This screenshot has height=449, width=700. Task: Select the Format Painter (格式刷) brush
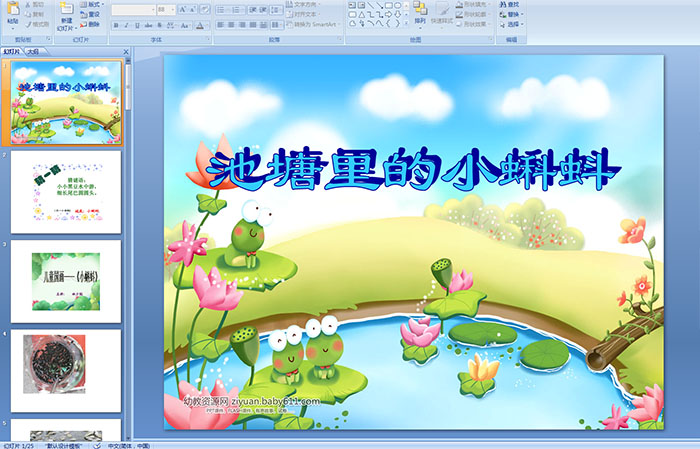coord(28,25)
